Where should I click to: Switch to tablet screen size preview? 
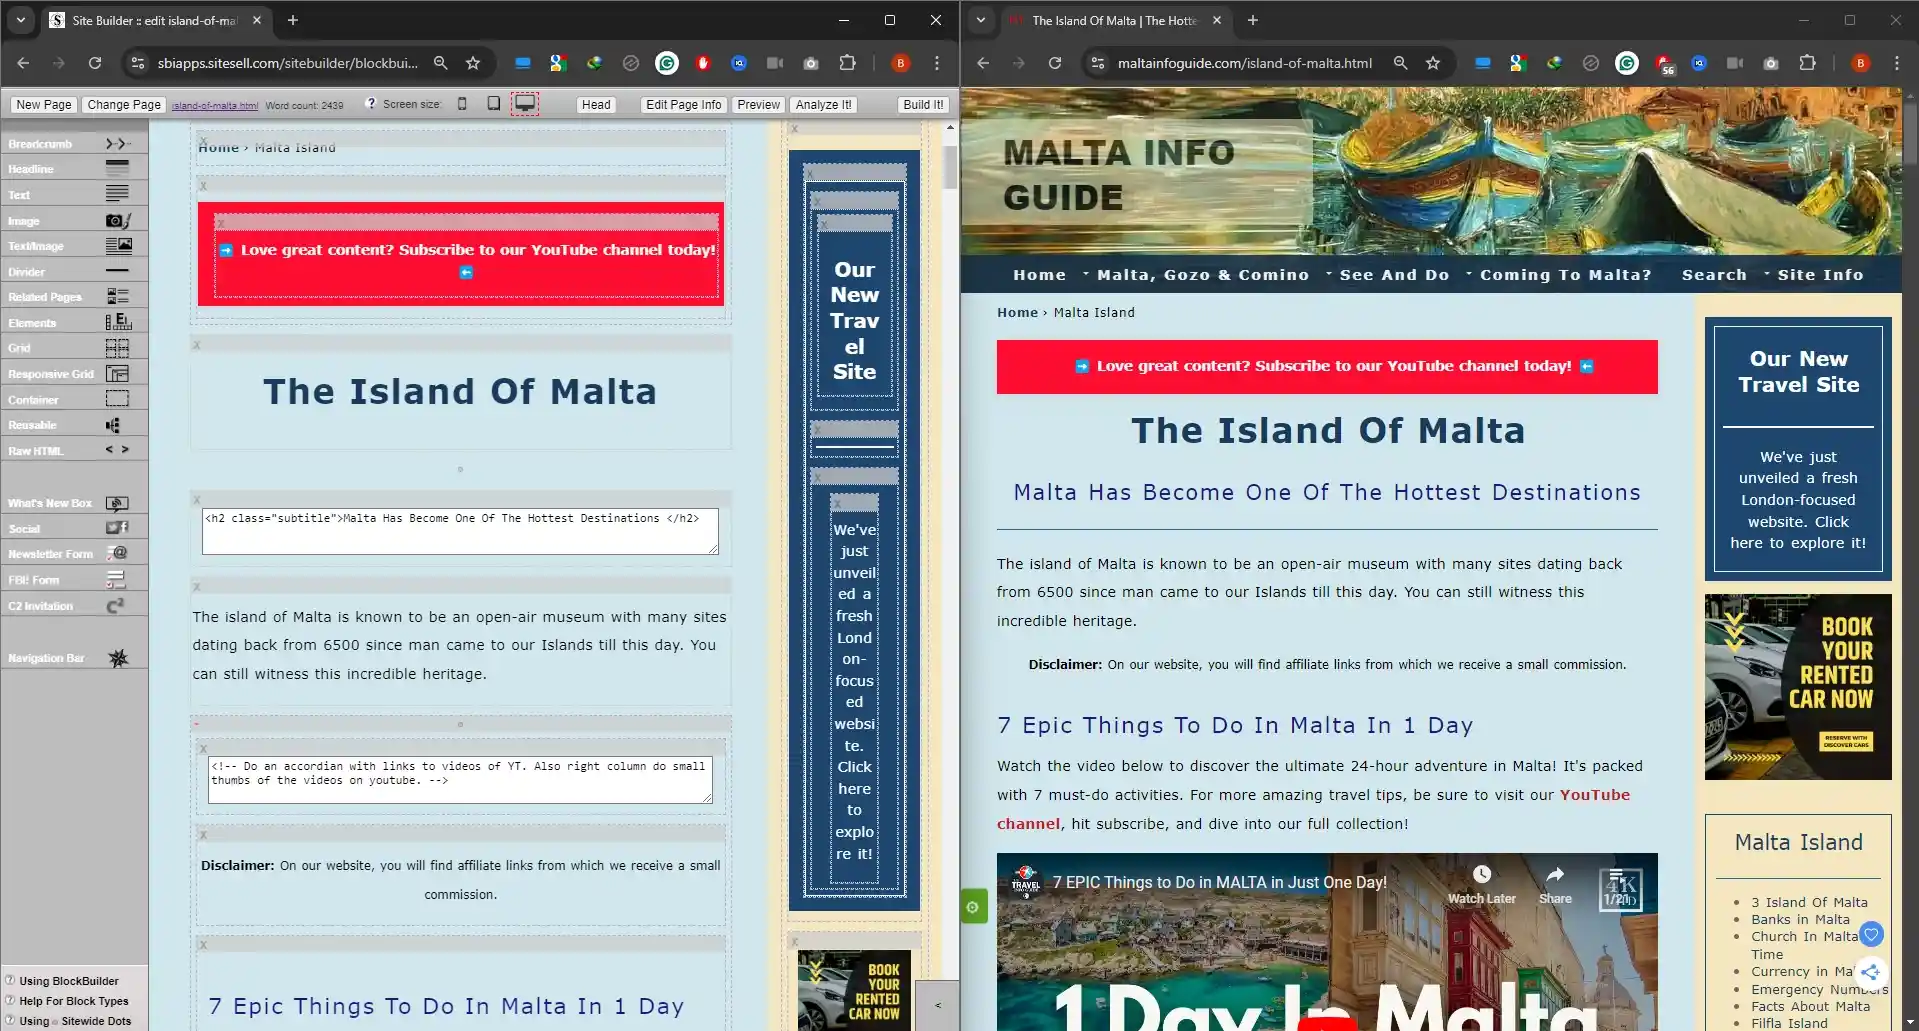[493, 104]
